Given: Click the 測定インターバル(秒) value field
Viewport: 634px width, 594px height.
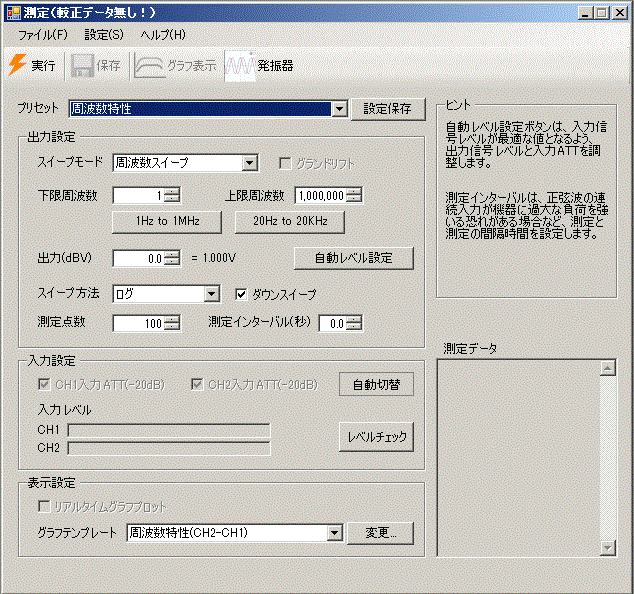Looking at the screenshot, I should point(332,323).
